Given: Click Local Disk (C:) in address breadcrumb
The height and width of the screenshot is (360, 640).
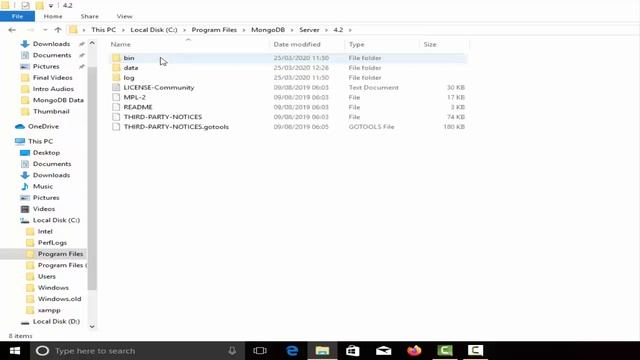Looking at the screenshot, I should coord(154,30).
